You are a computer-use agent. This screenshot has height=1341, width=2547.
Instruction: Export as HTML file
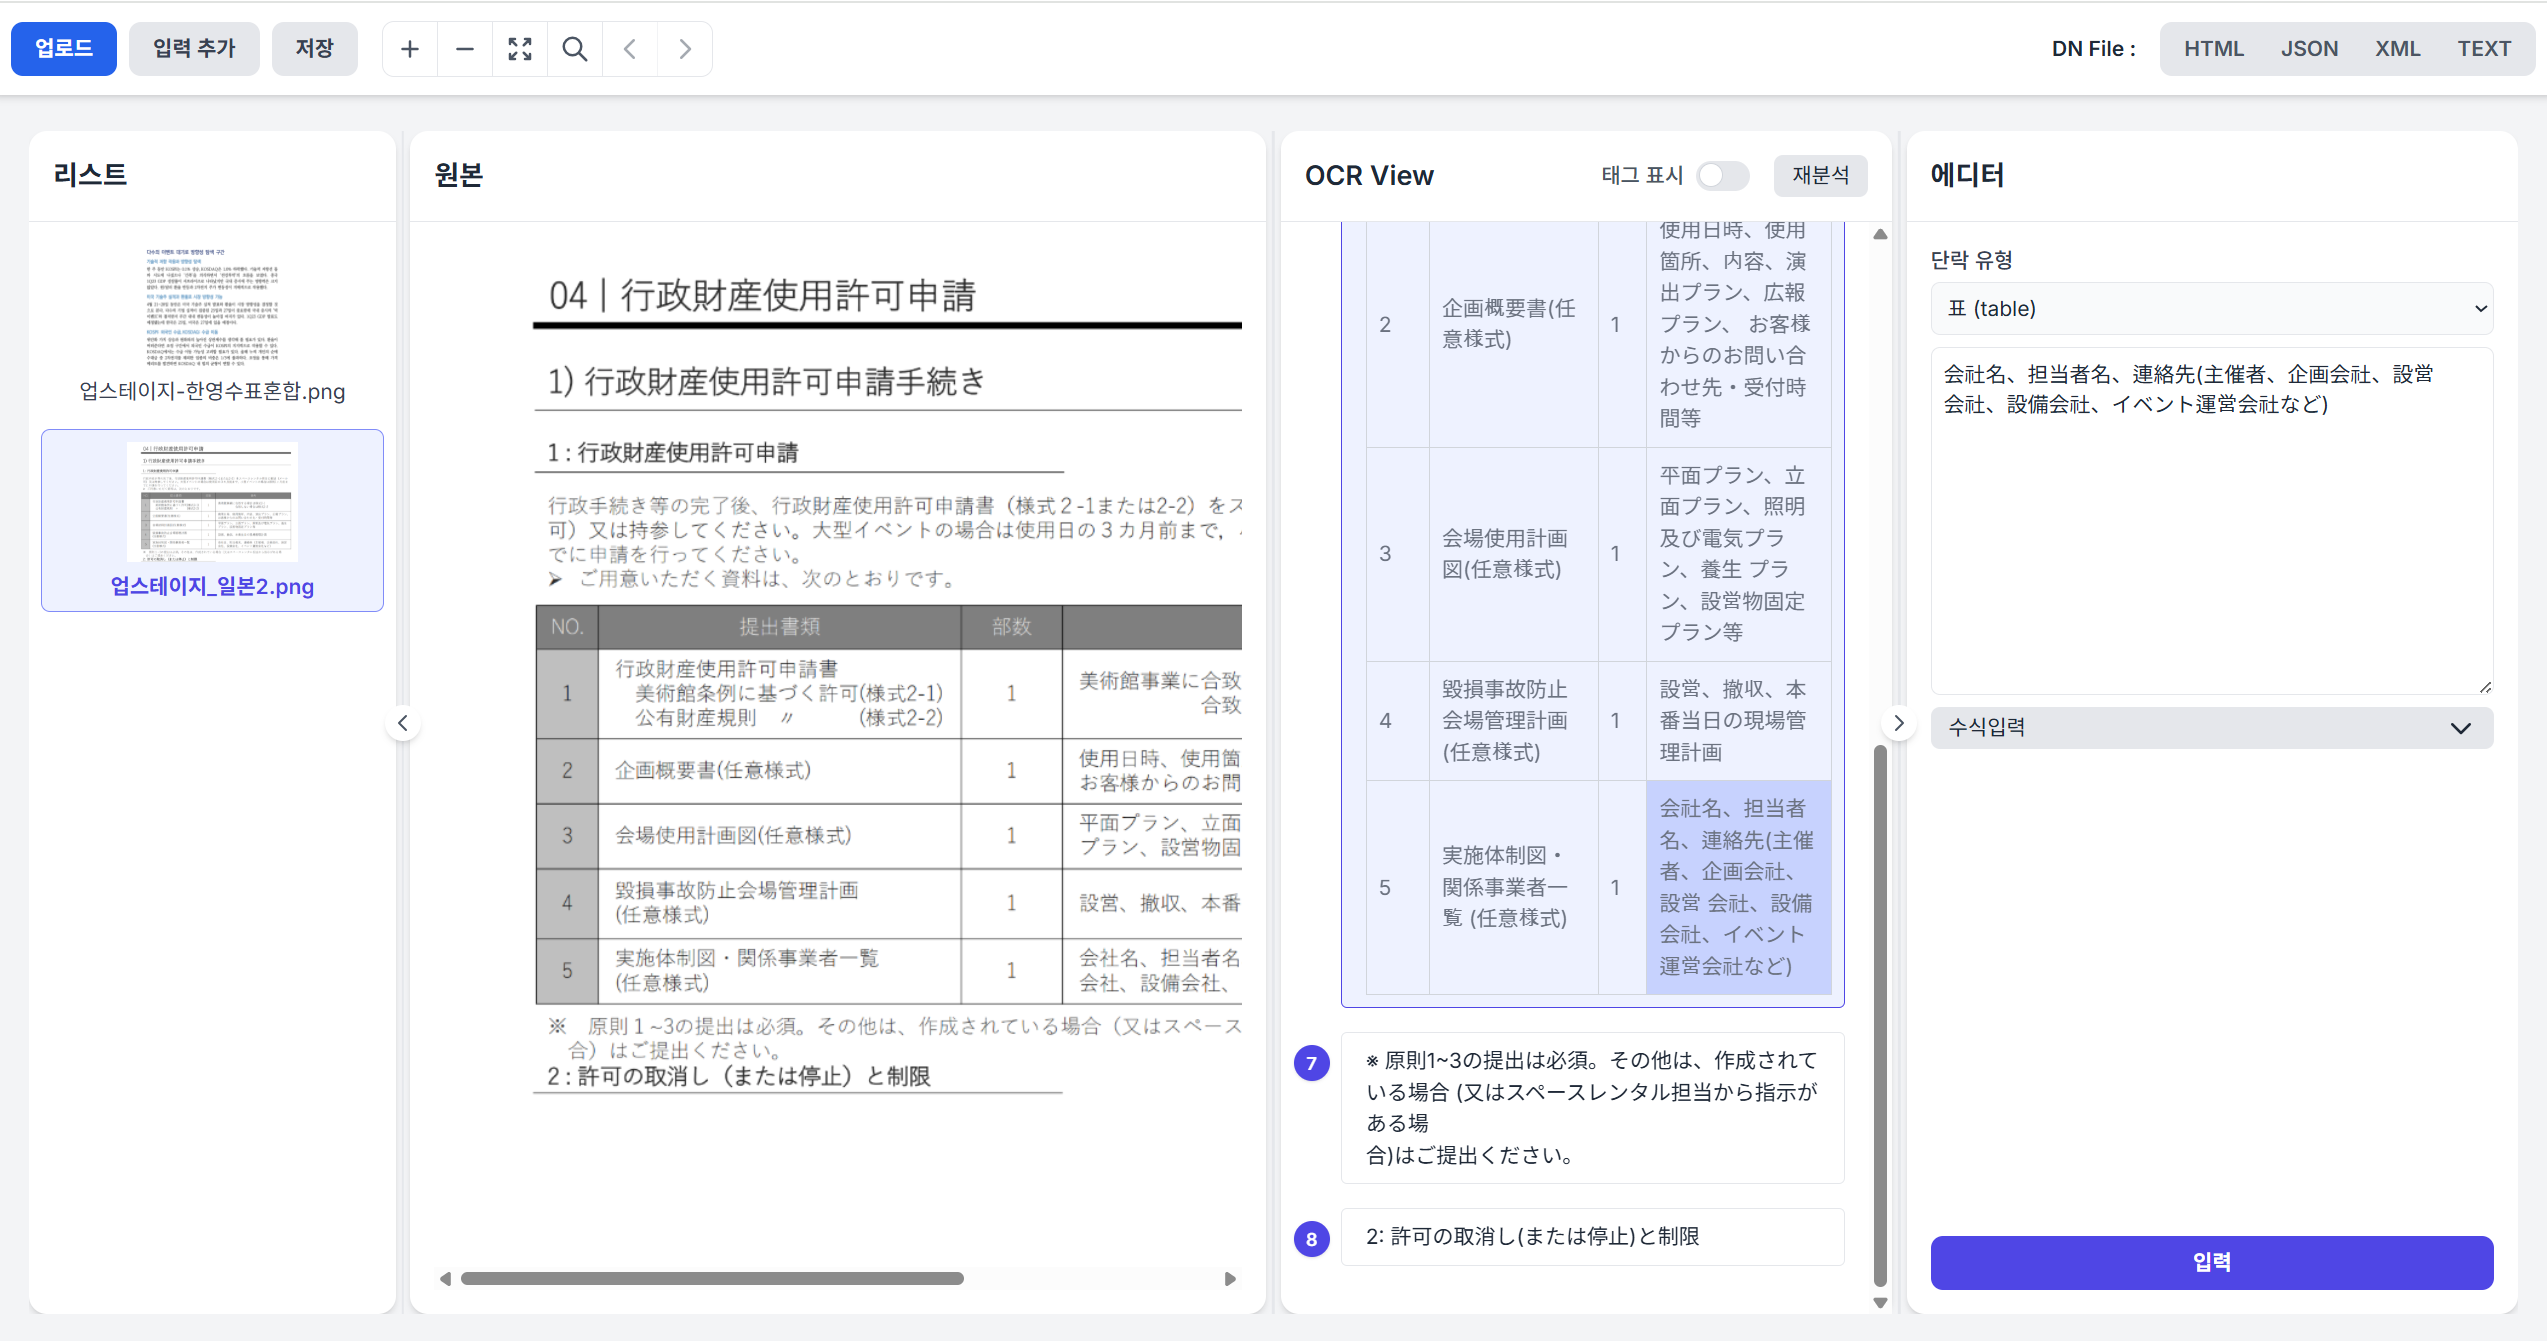coord(2213,49)
